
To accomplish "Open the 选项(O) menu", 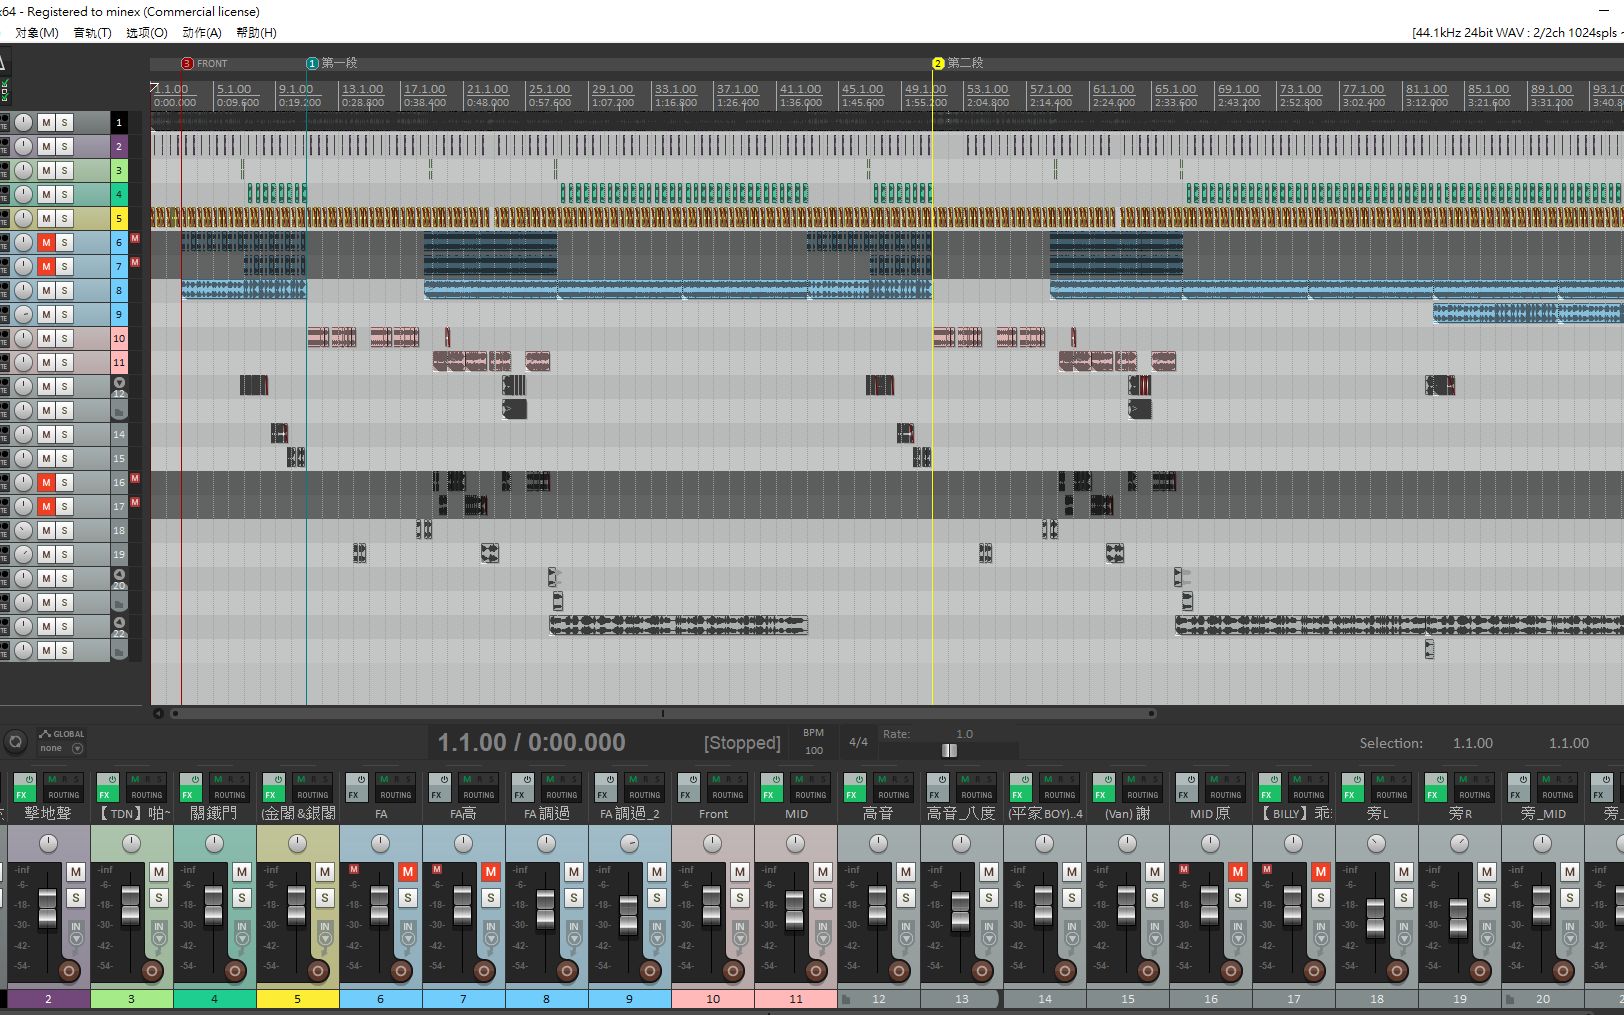I will 147,33.
